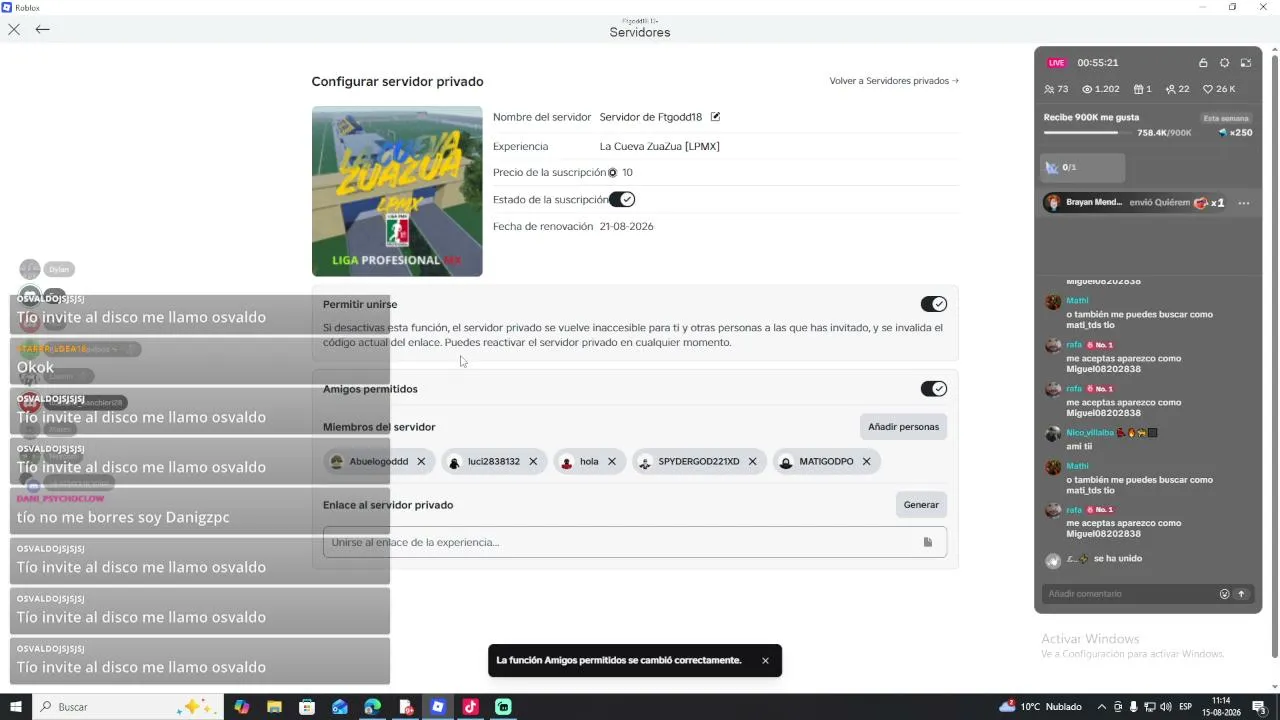This screenshot has width=1280, height=720.
Task: Click the eye views counter showing 1.202
Action: click(x=1101, y=89)
